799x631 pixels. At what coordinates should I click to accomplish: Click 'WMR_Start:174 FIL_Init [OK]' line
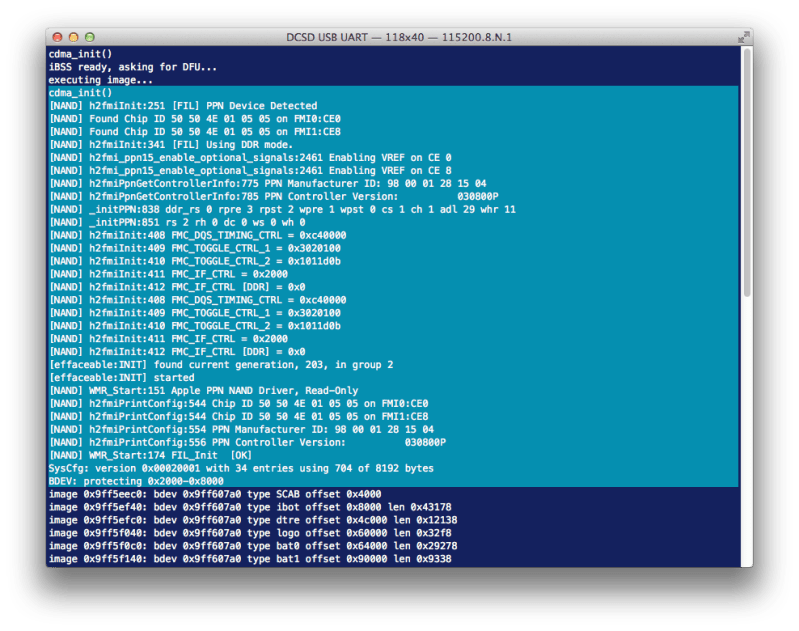click(150, 456)
